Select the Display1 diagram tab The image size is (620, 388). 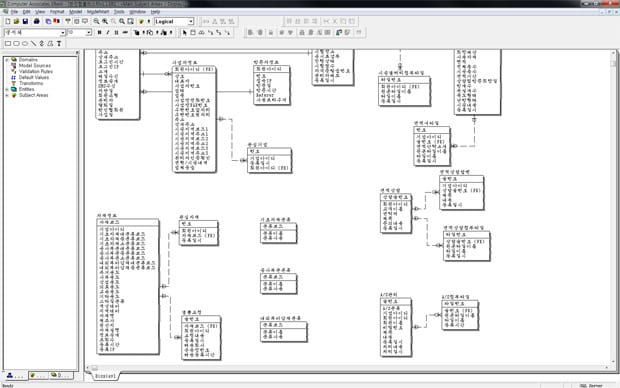[106, 376]
